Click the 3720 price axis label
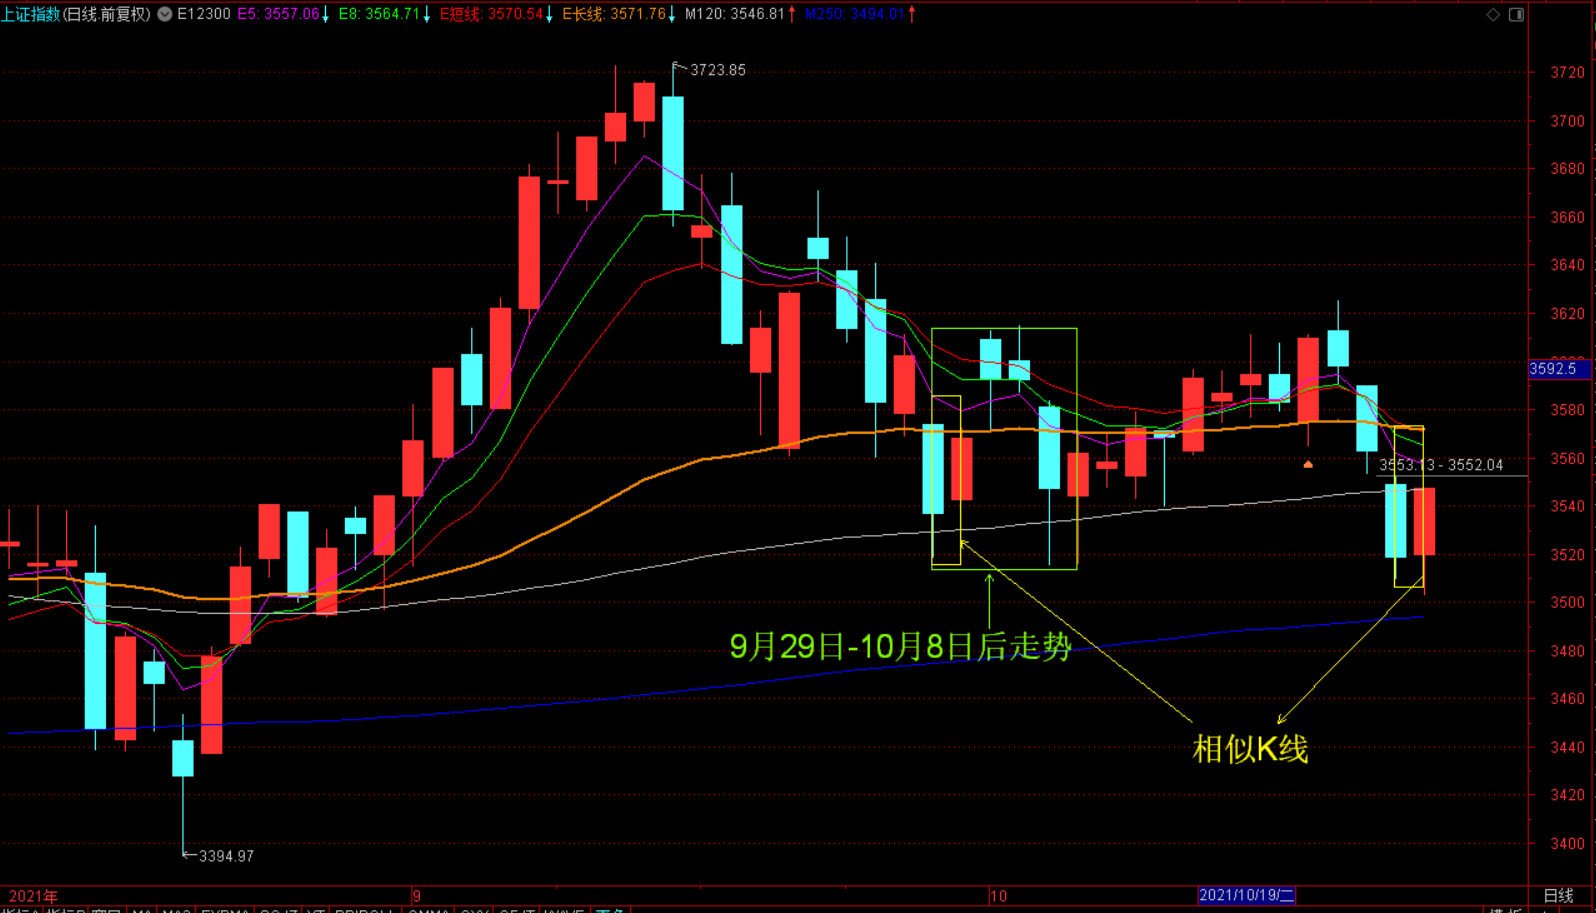Viewport: 1596px width, 913px height. [1567, 72]
